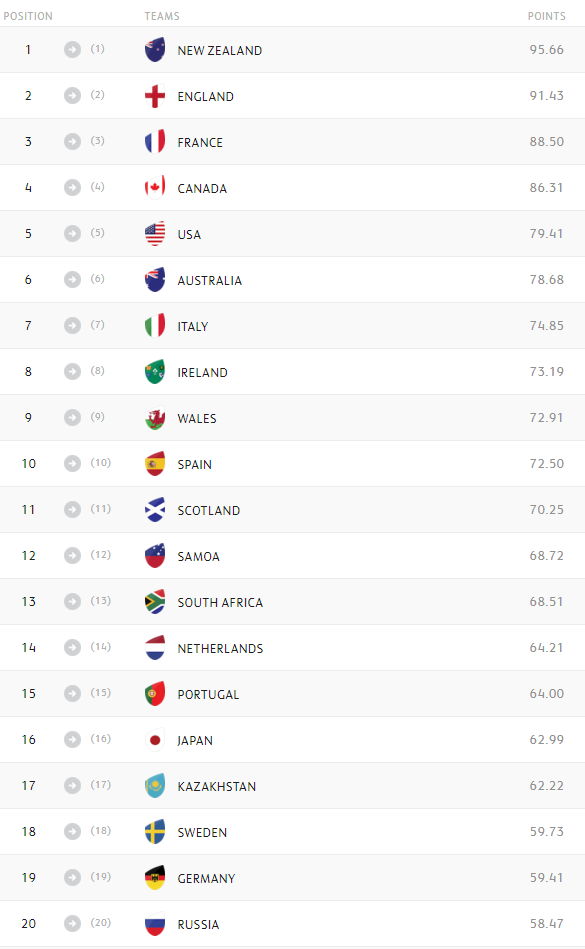Click the Japan flag icon
Image resolution: width=585 pixels, height=949 pixels.
click(155, 740)
